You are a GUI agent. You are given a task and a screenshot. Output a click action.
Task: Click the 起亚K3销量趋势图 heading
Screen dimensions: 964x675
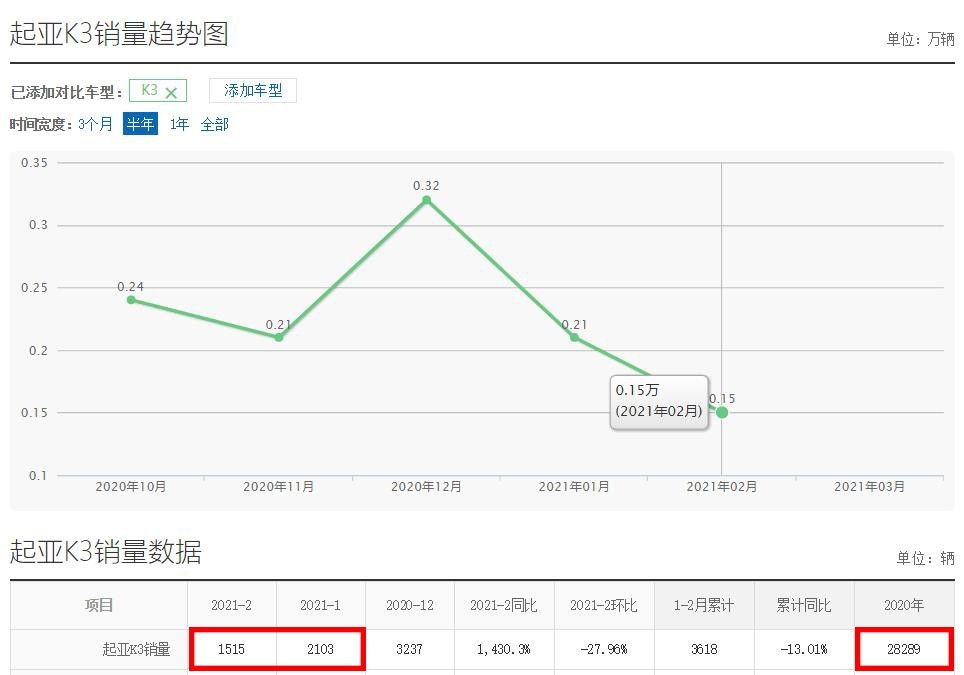tap(119, 33)
